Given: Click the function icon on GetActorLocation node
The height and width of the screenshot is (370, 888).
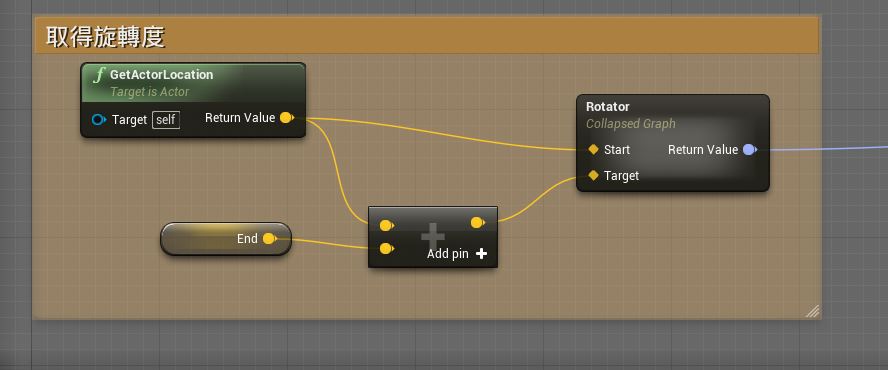Looking at the screenshot, I should coord(99,75).
